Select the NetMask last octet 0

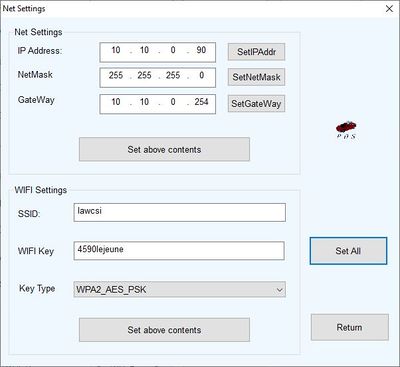pos(202,75)
